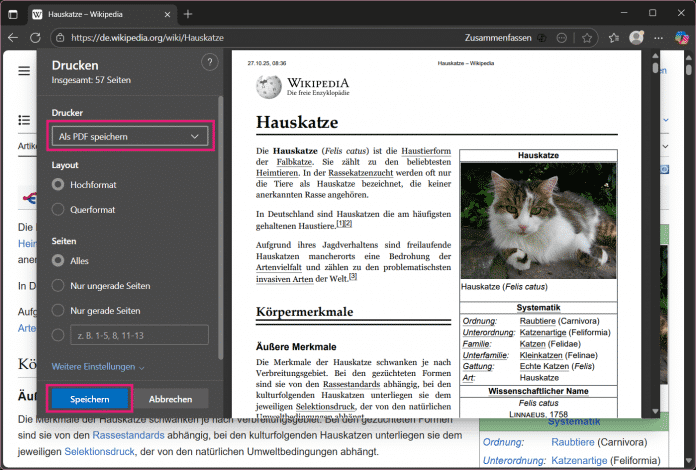Screen dimensions: 696x470
Task: Click the print preview scroll down arrow
Action: 655,412
